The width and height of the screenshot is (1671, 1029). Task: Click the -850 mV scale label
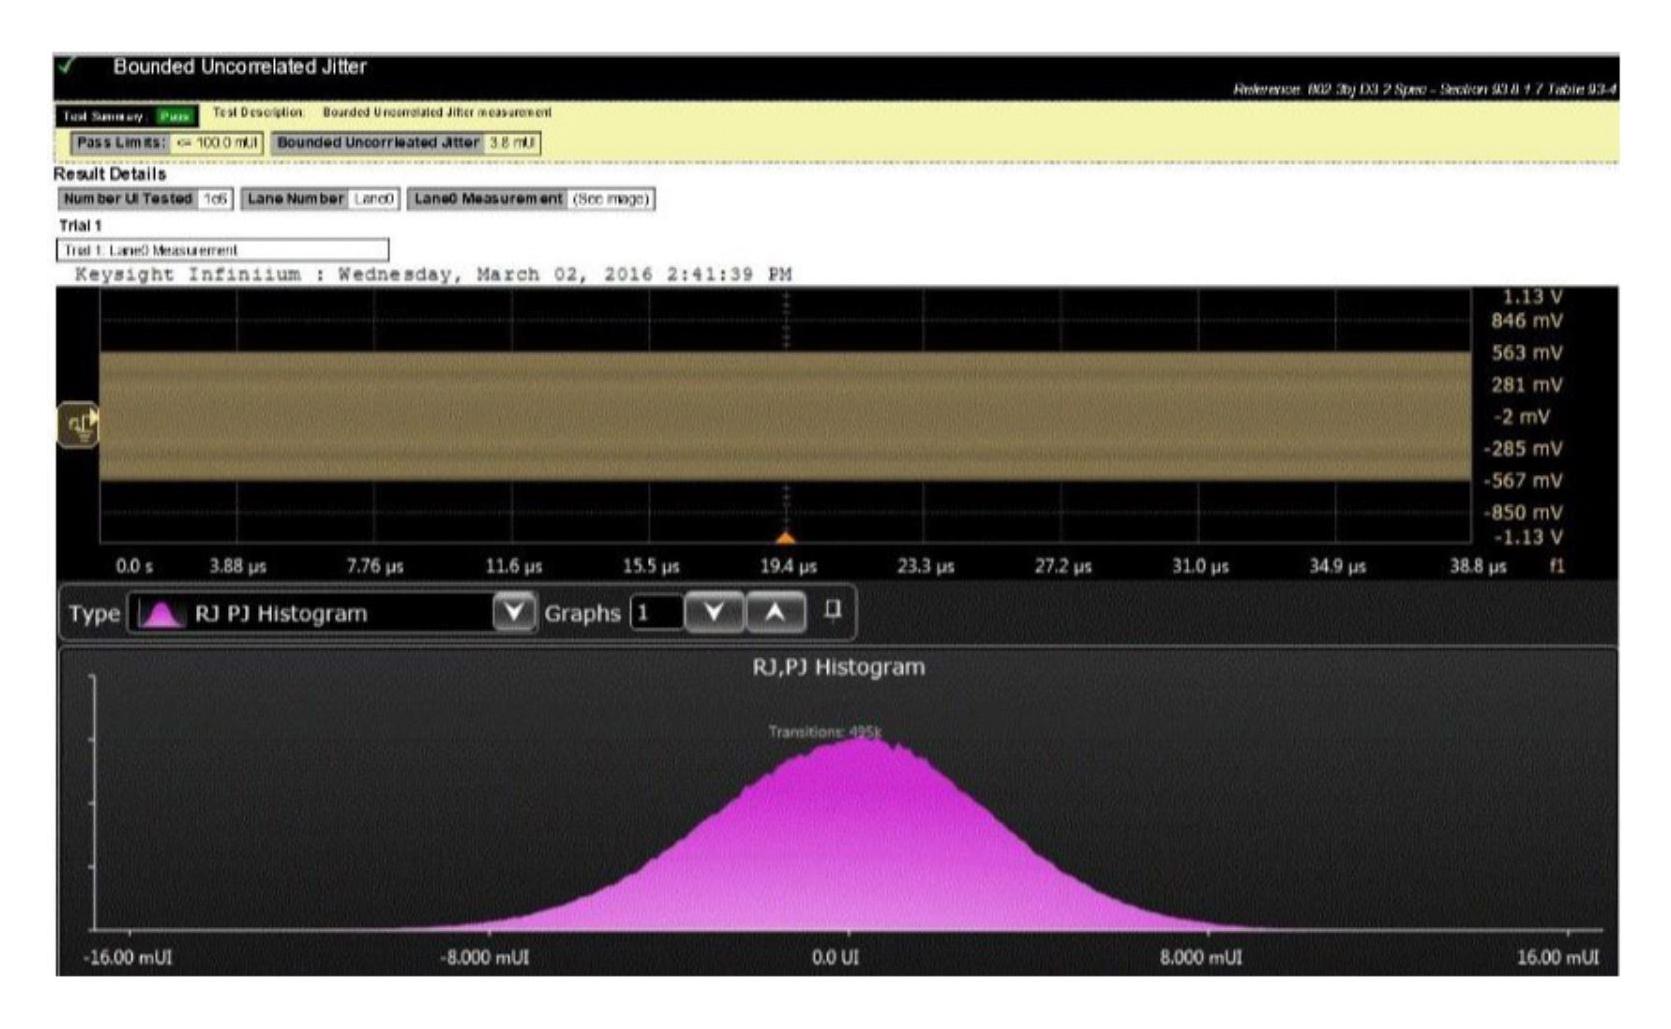pyautogui.click(x=1522, y=513)
